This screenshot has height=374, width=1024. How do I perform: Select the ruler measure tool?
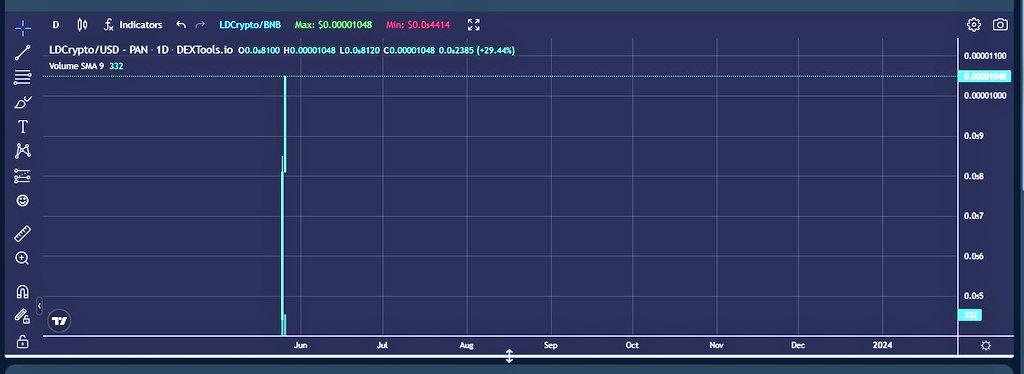click(x=22, y=234)
